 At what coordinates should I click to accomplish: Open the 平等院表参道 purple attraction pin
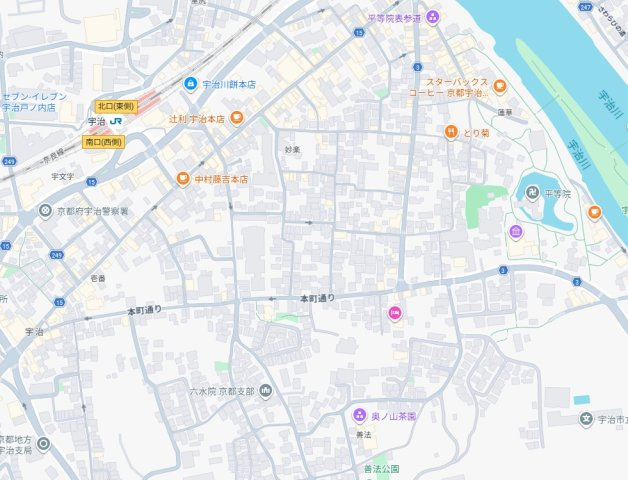(x=433, y=17)
